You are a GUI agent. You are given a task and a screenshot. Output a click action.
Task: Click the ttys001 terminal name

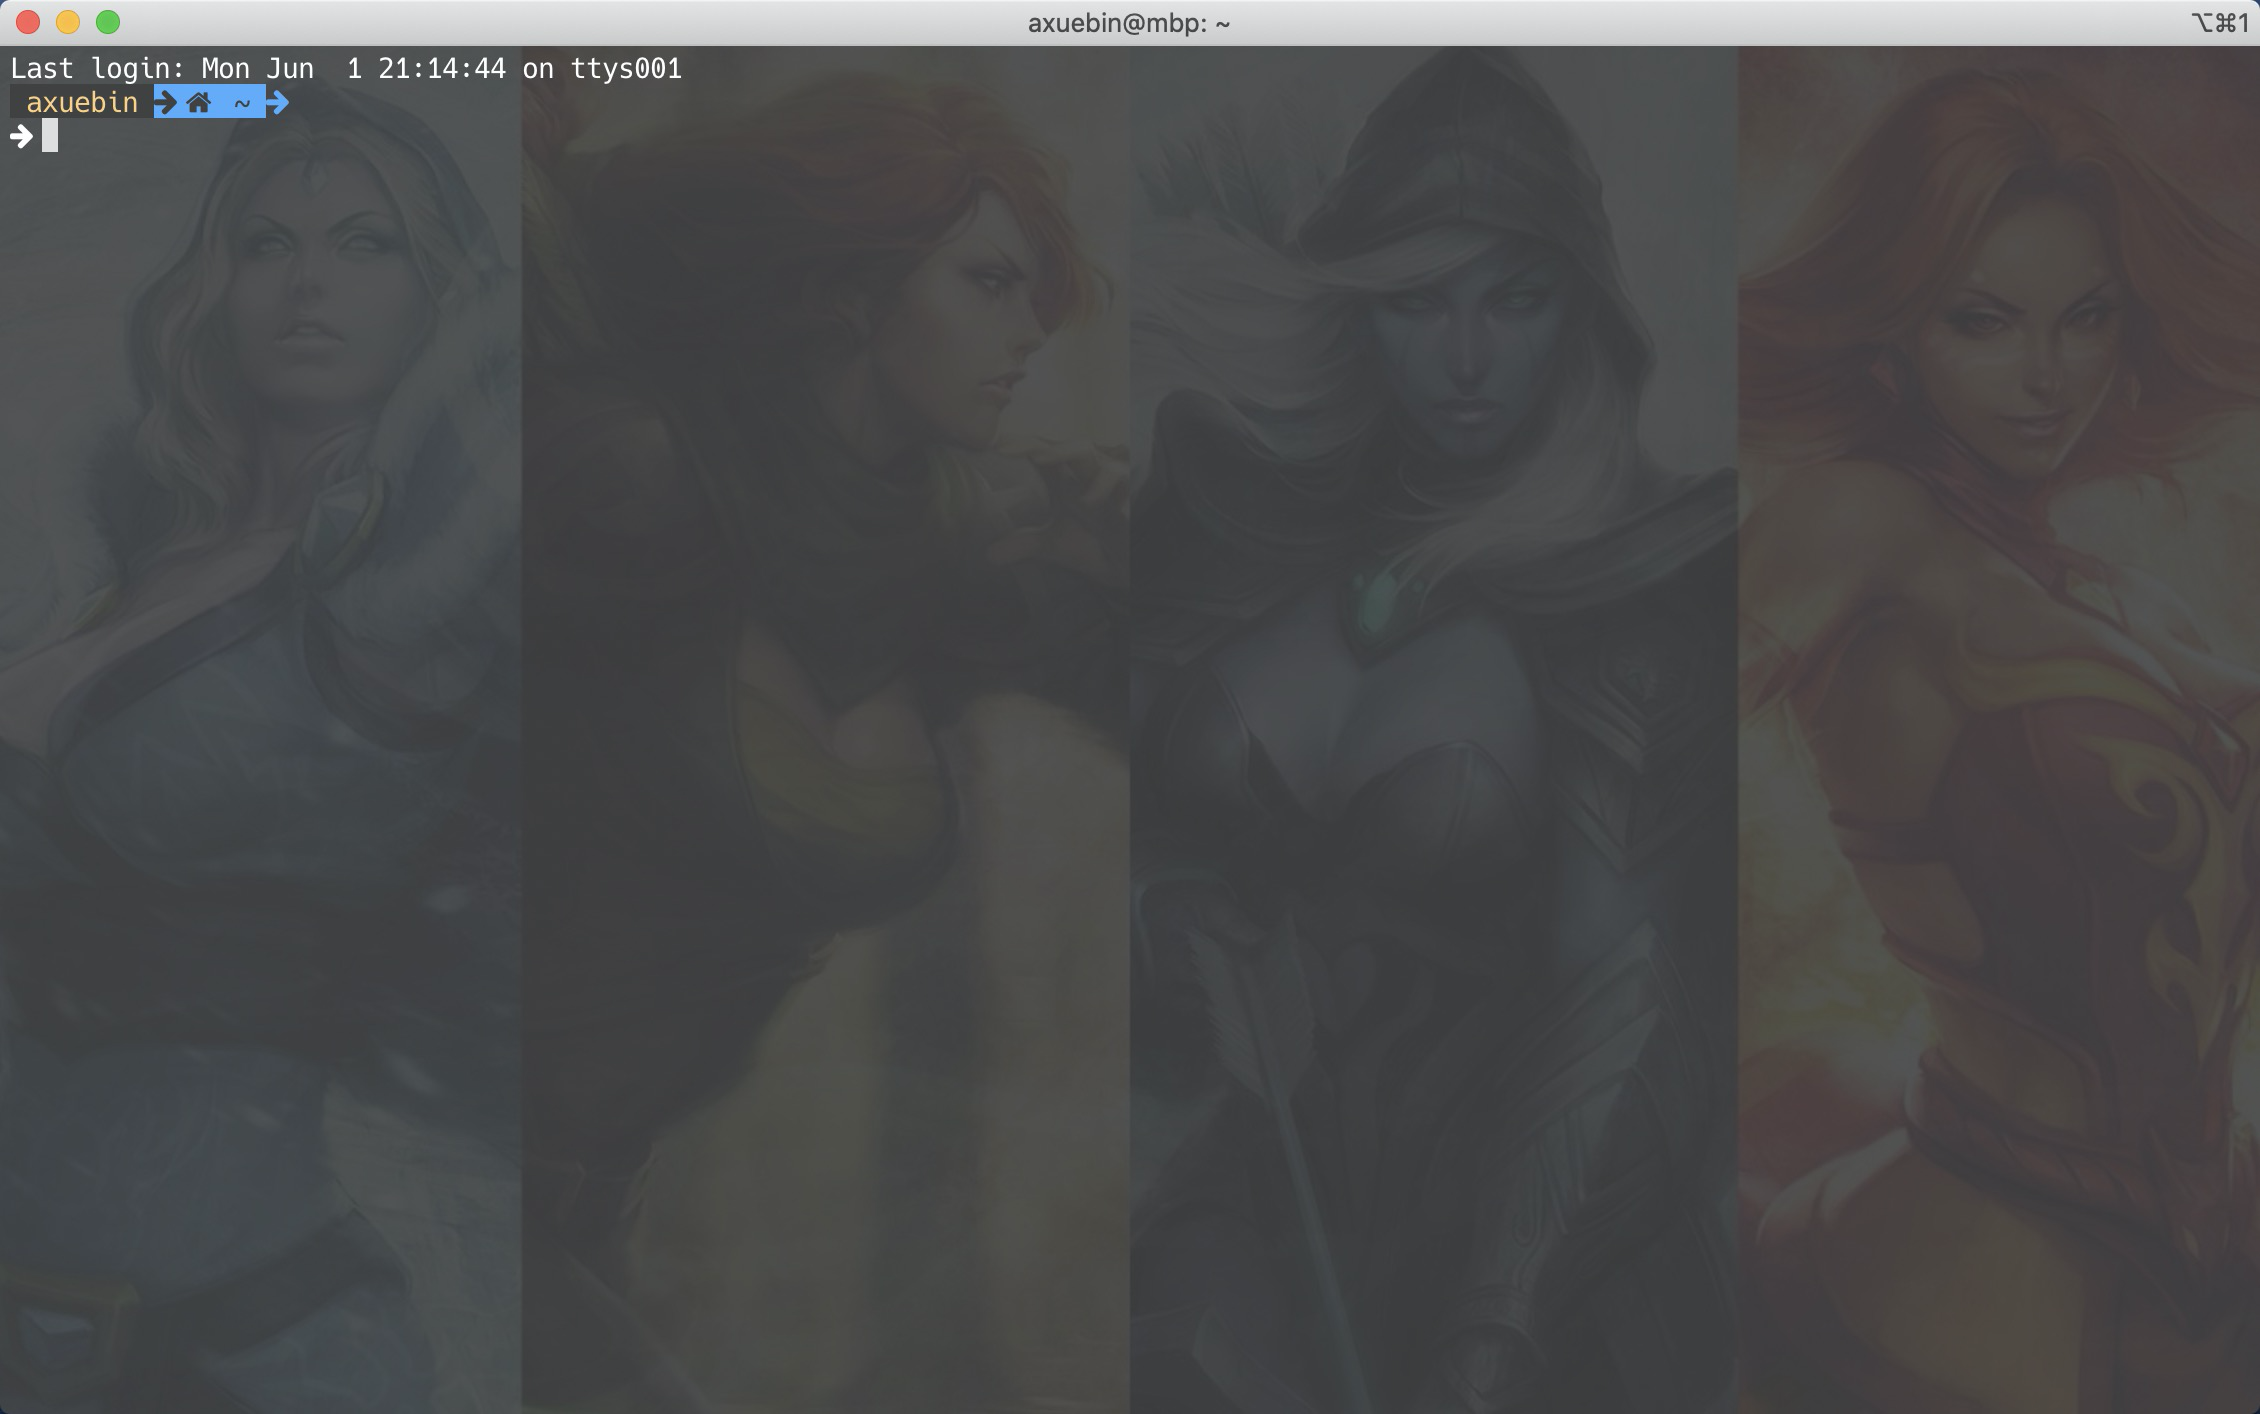tap(626, 68)
